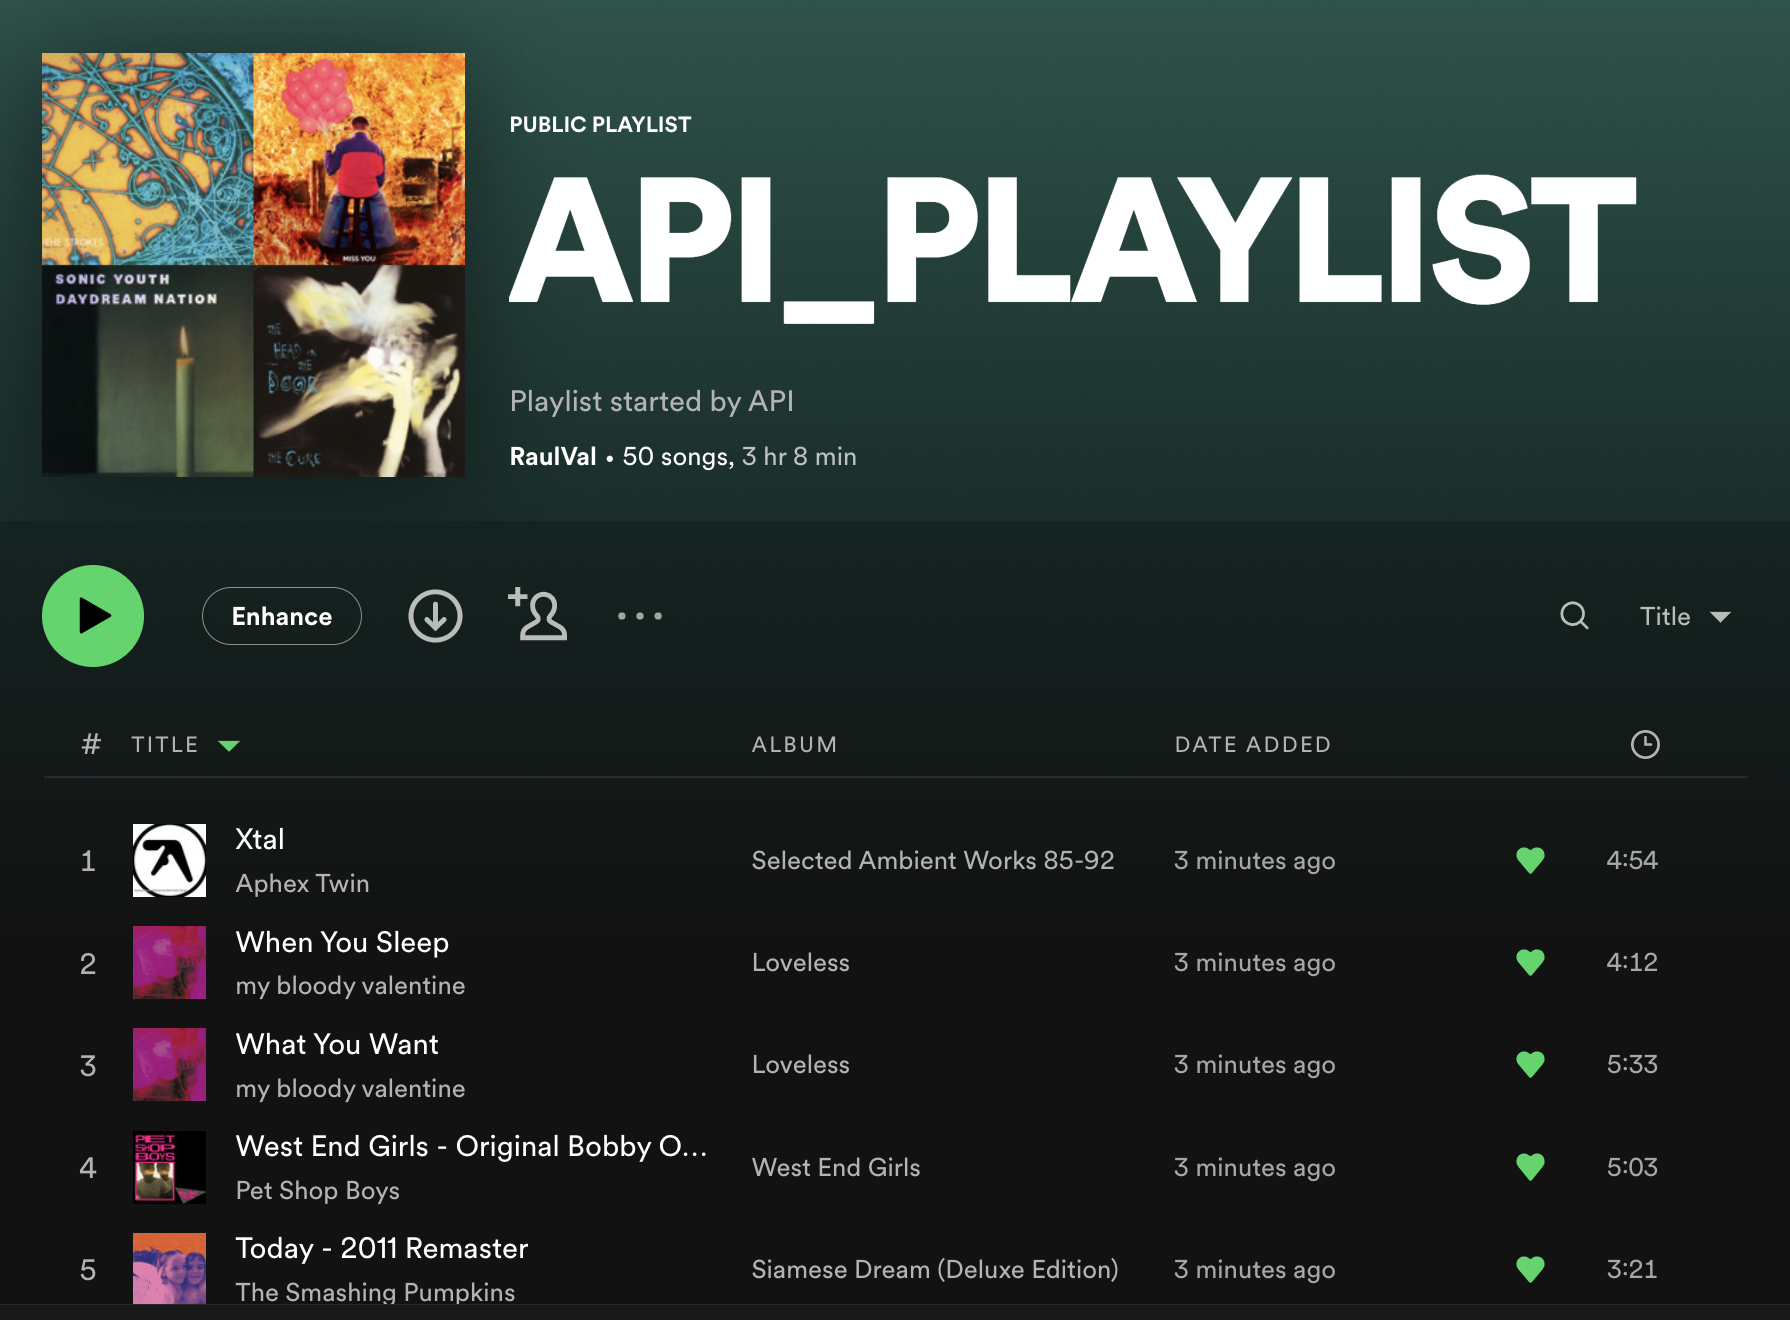Select the track title Xtal
The image size is (1790, 1320).
click(260, 839)
